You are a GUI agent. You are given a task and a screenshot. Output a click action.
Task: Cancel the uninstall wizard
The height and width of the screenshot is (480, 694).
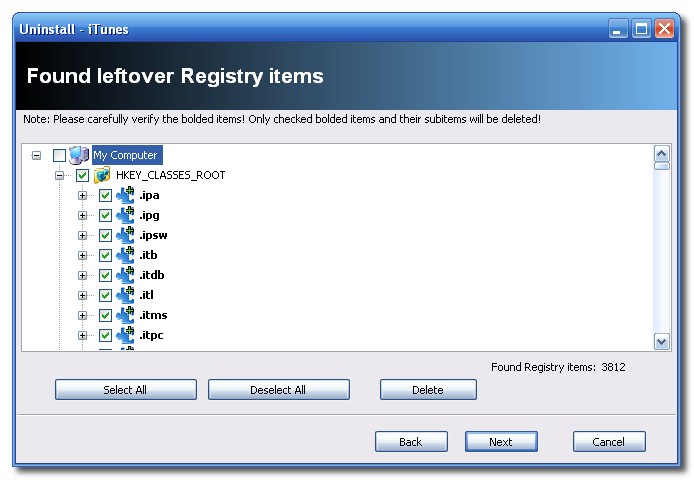609,441
